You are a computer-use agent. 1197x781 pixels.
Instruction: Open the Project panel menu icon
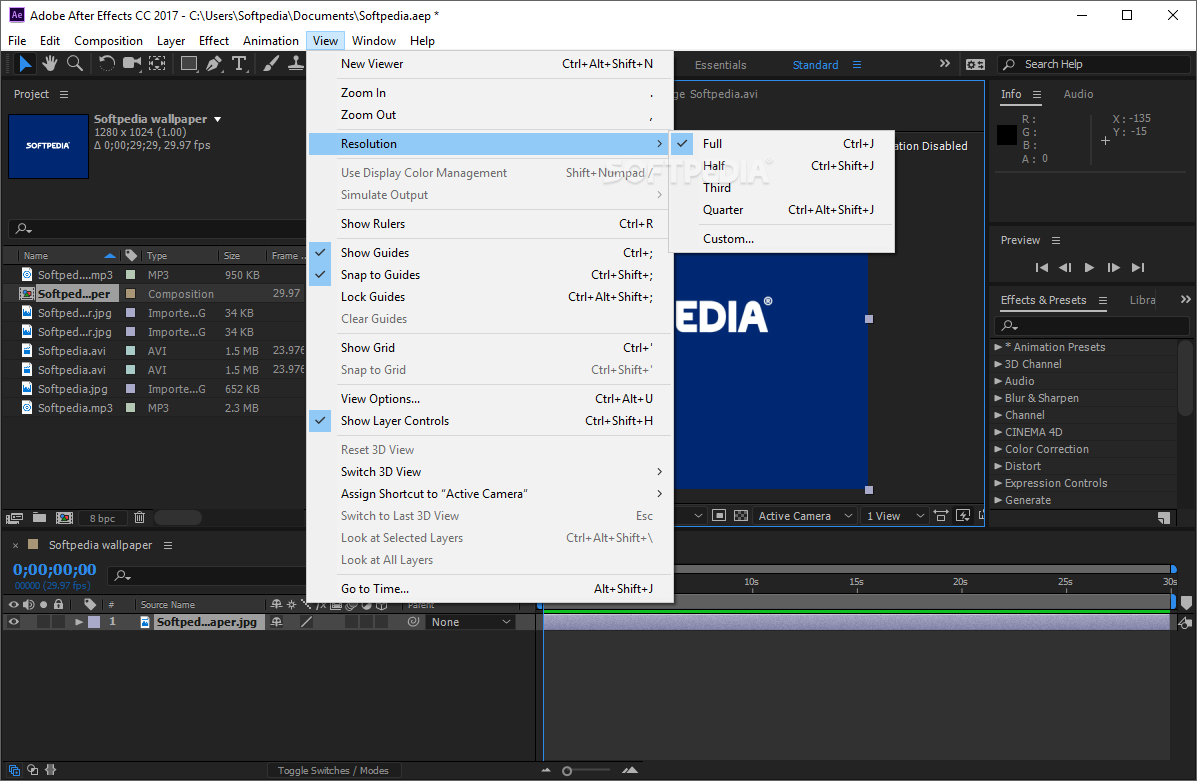(x=64, y=94)
